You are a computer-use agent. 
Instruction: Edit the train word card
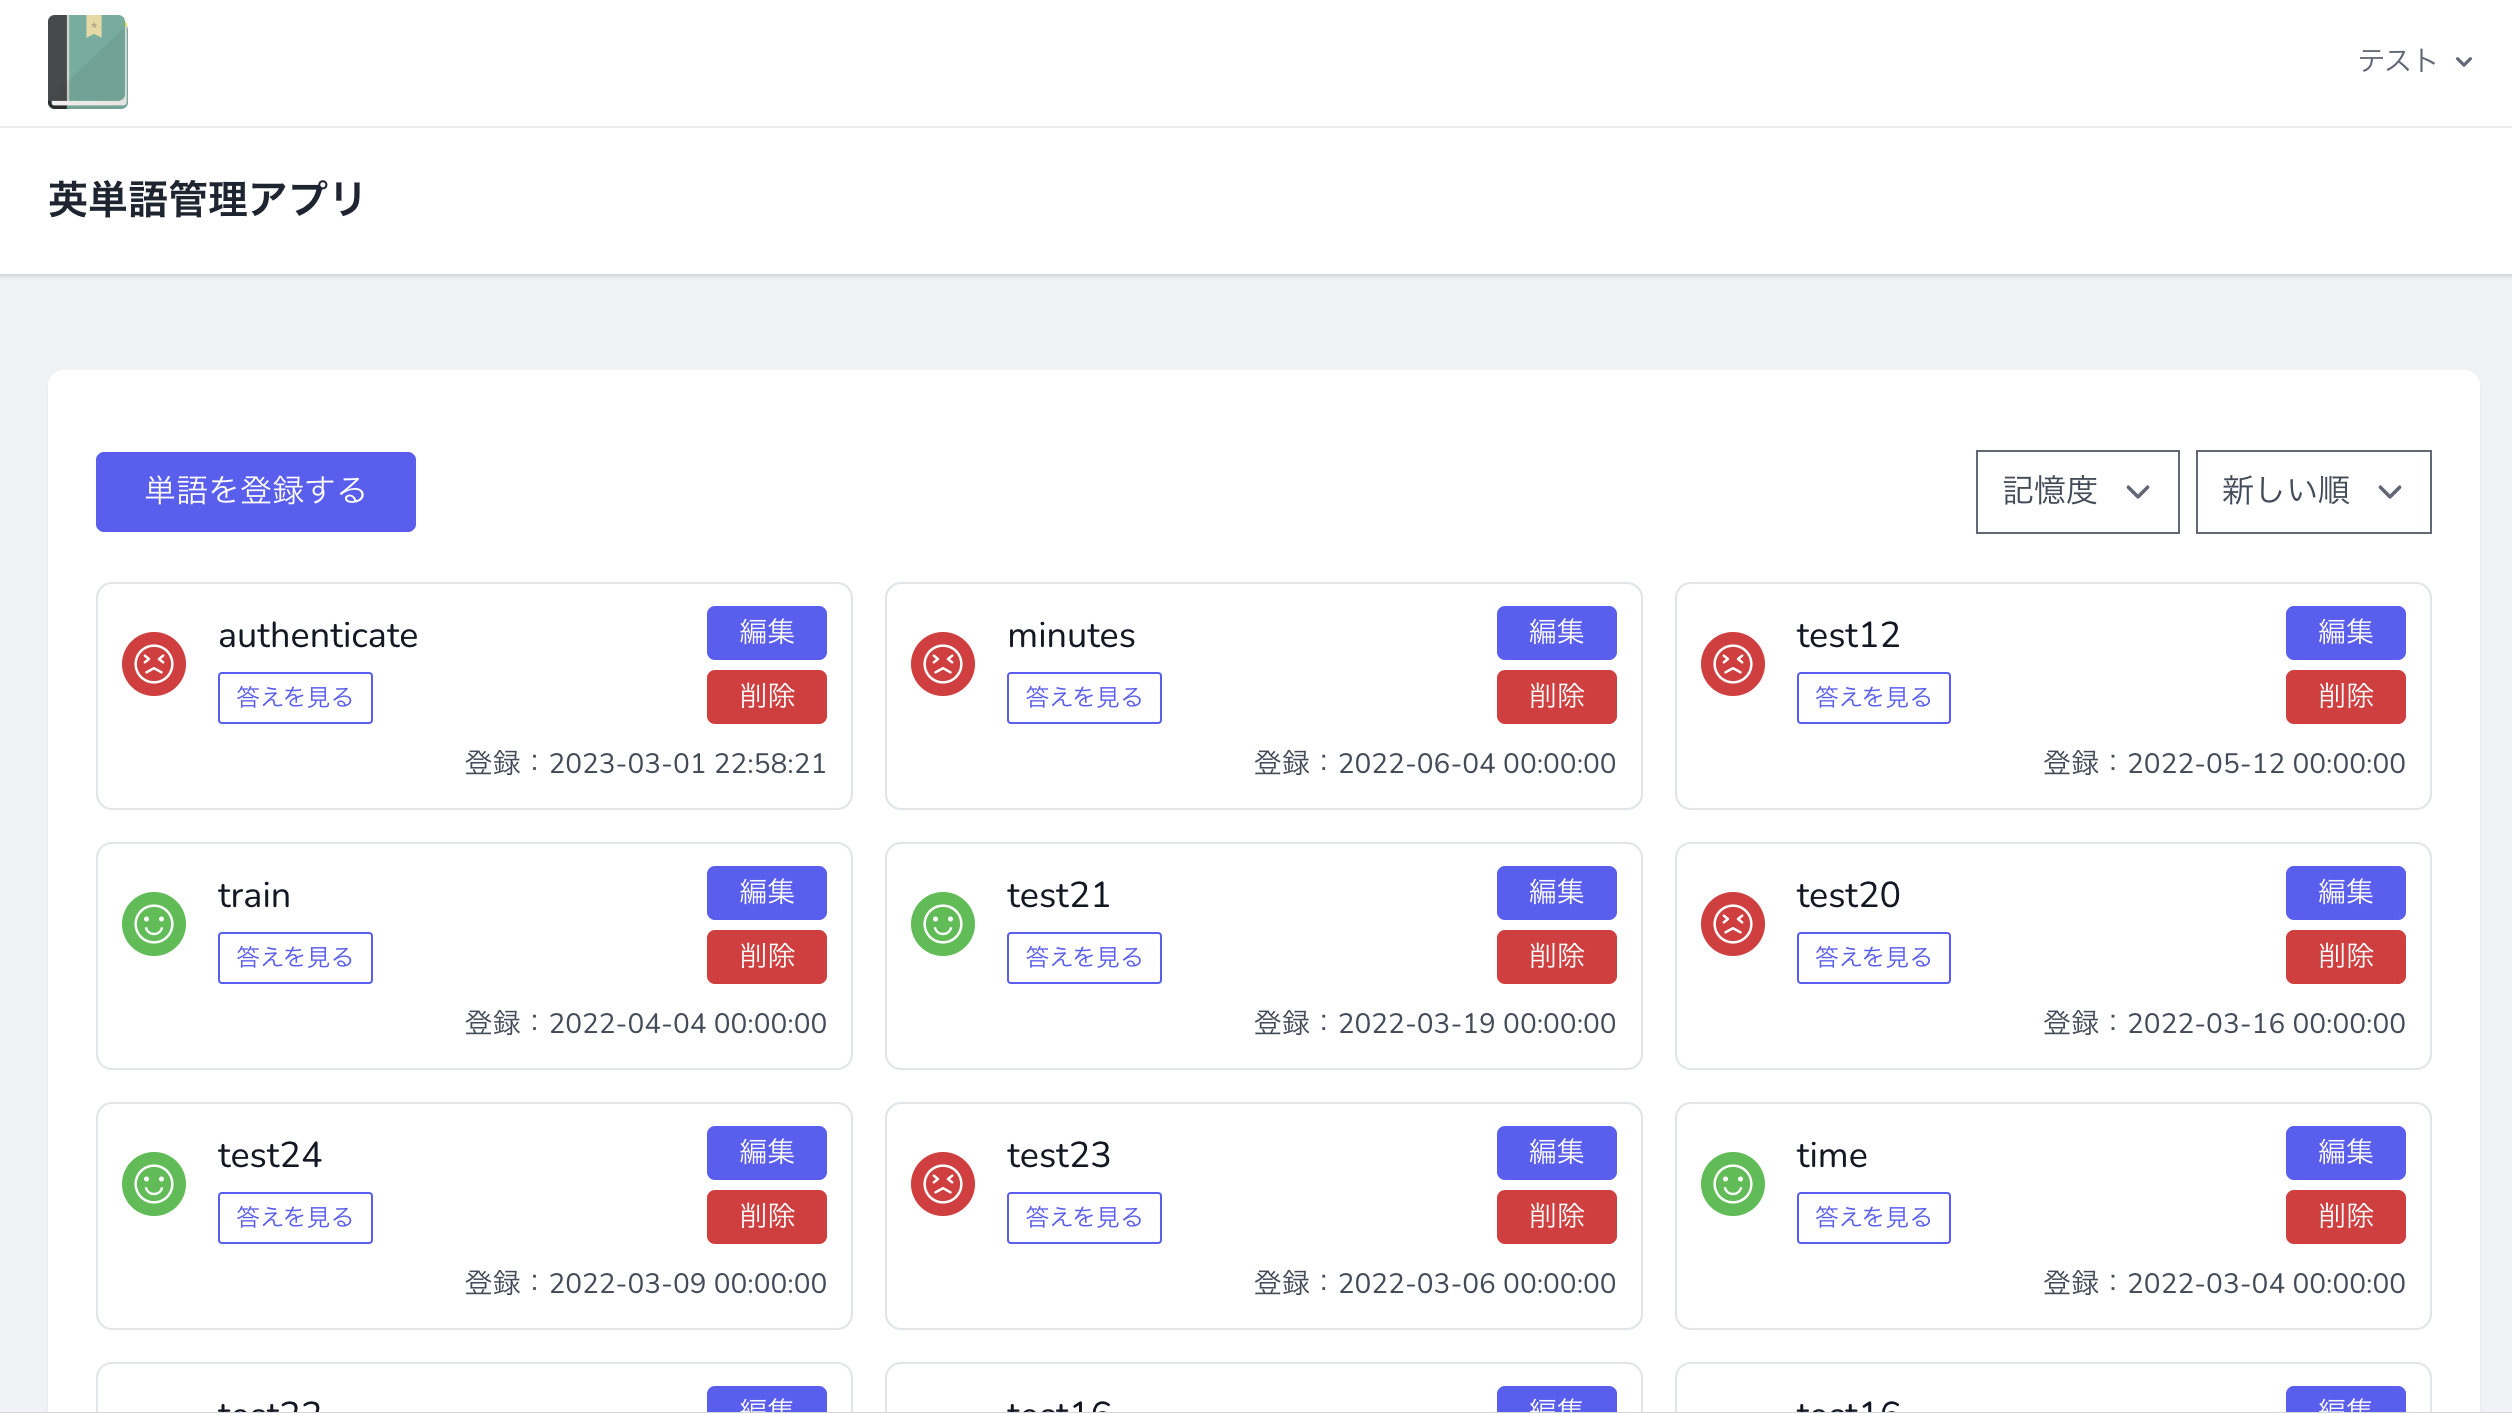(x=767, y=892)
